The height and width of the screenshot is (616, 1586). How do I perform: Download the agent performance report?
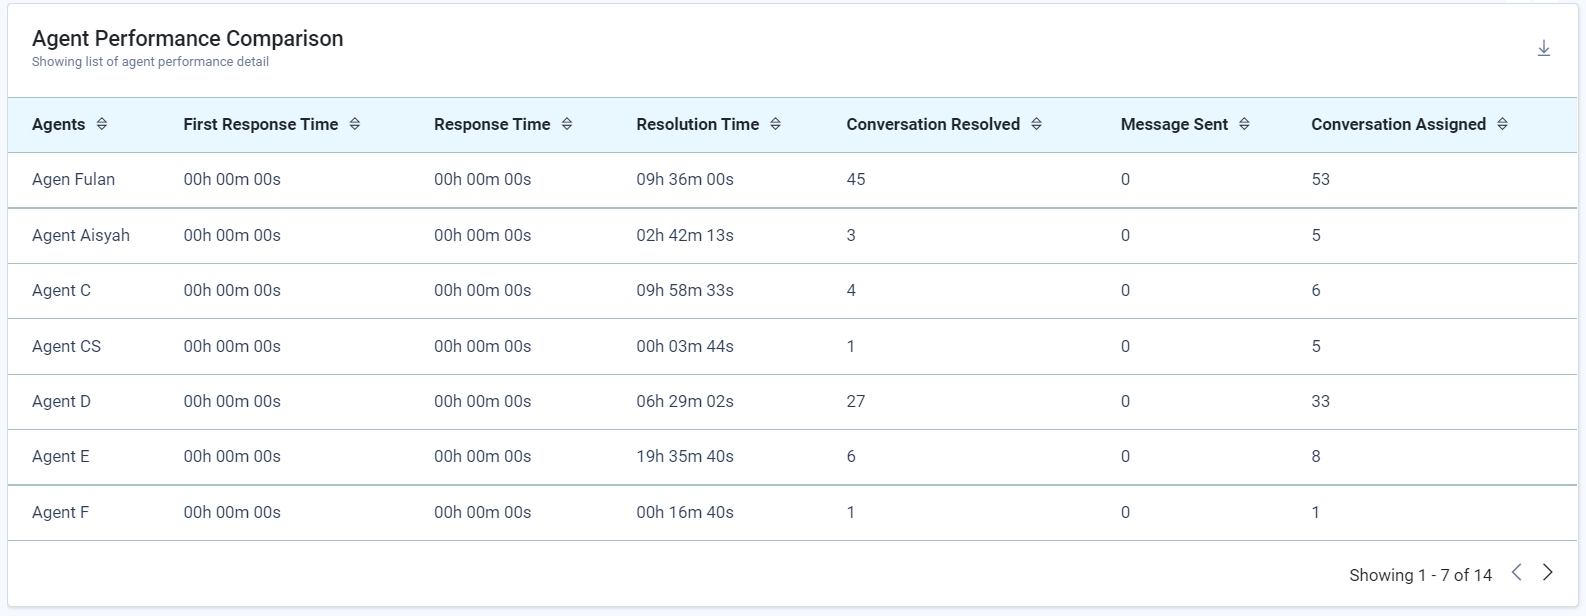(x=1543, y=48)
